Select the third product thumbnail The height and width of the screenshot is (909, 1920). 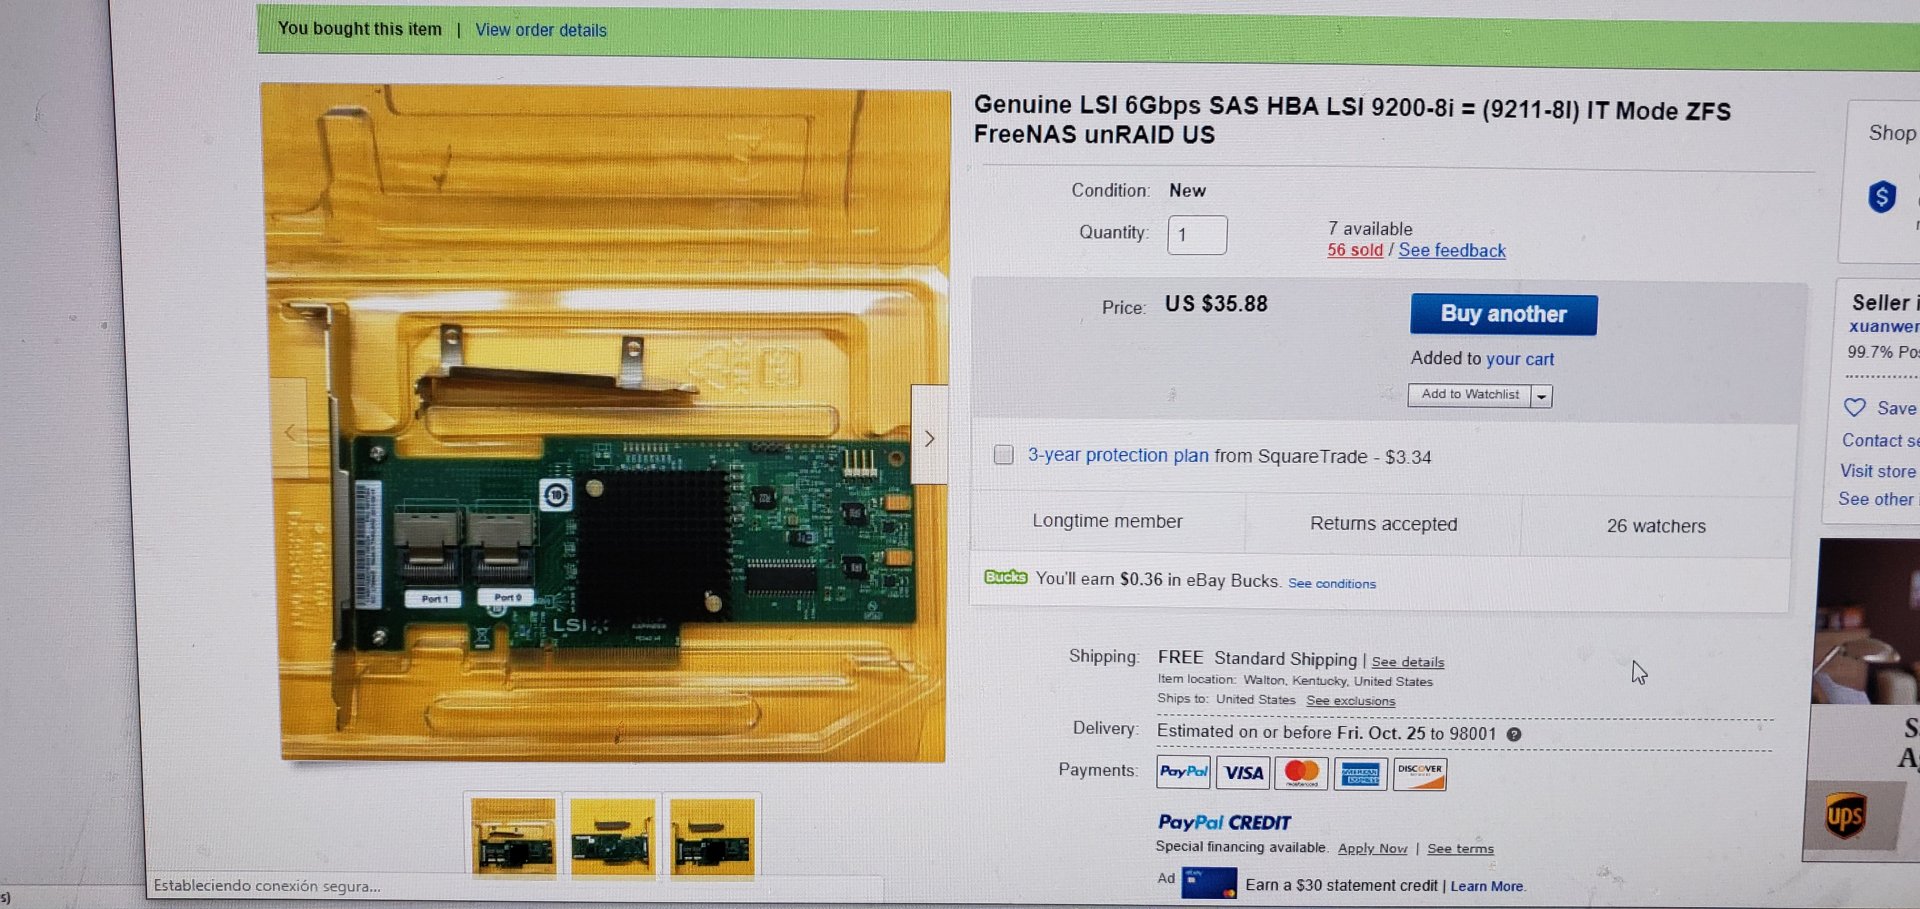point(712,838)
